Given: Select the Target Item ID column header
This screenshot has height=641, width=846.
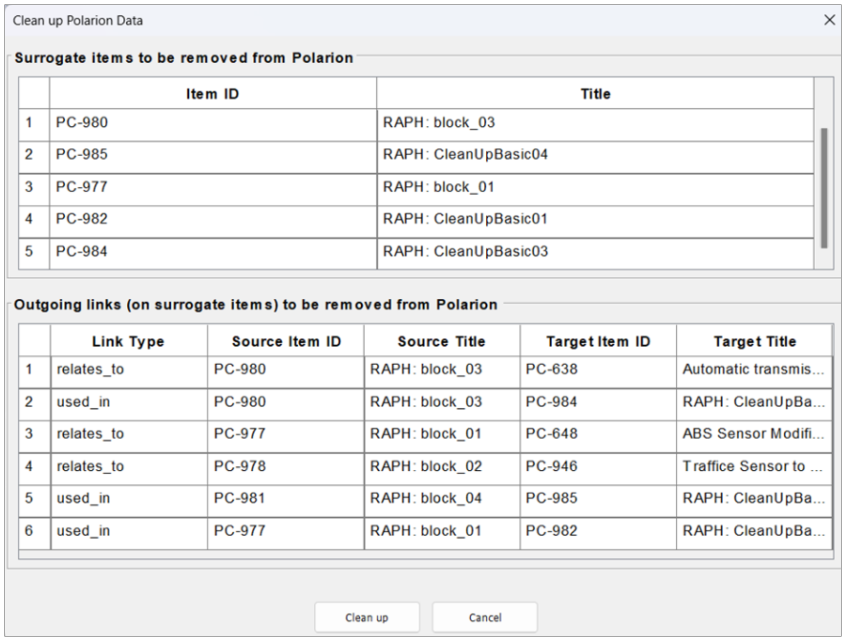Looking at the screenshot, I should (596, 341).
